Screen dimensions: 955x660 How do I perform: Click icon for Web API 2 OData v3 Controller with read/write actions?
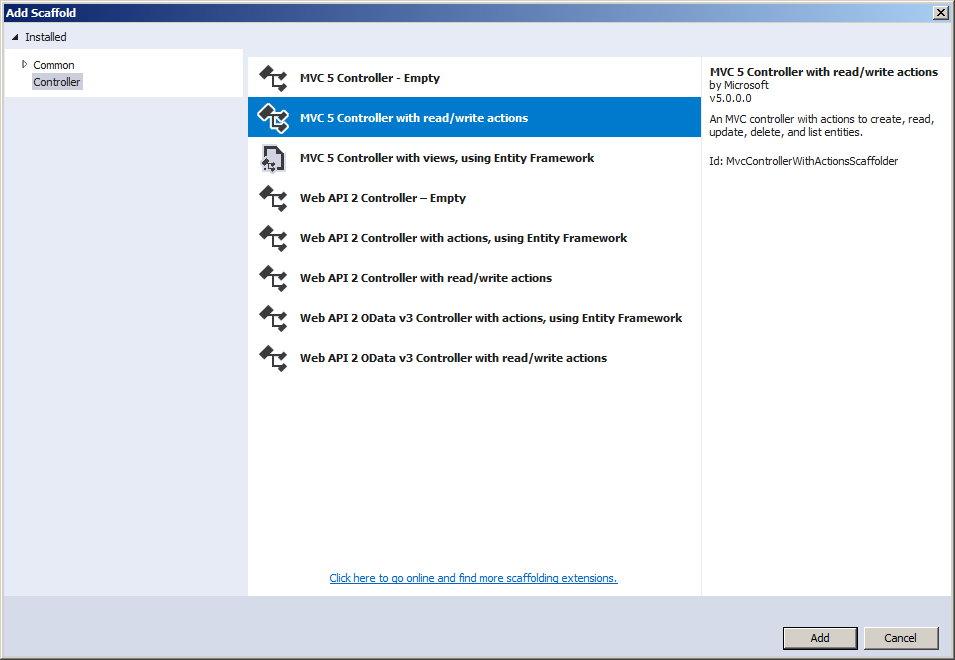273,358
